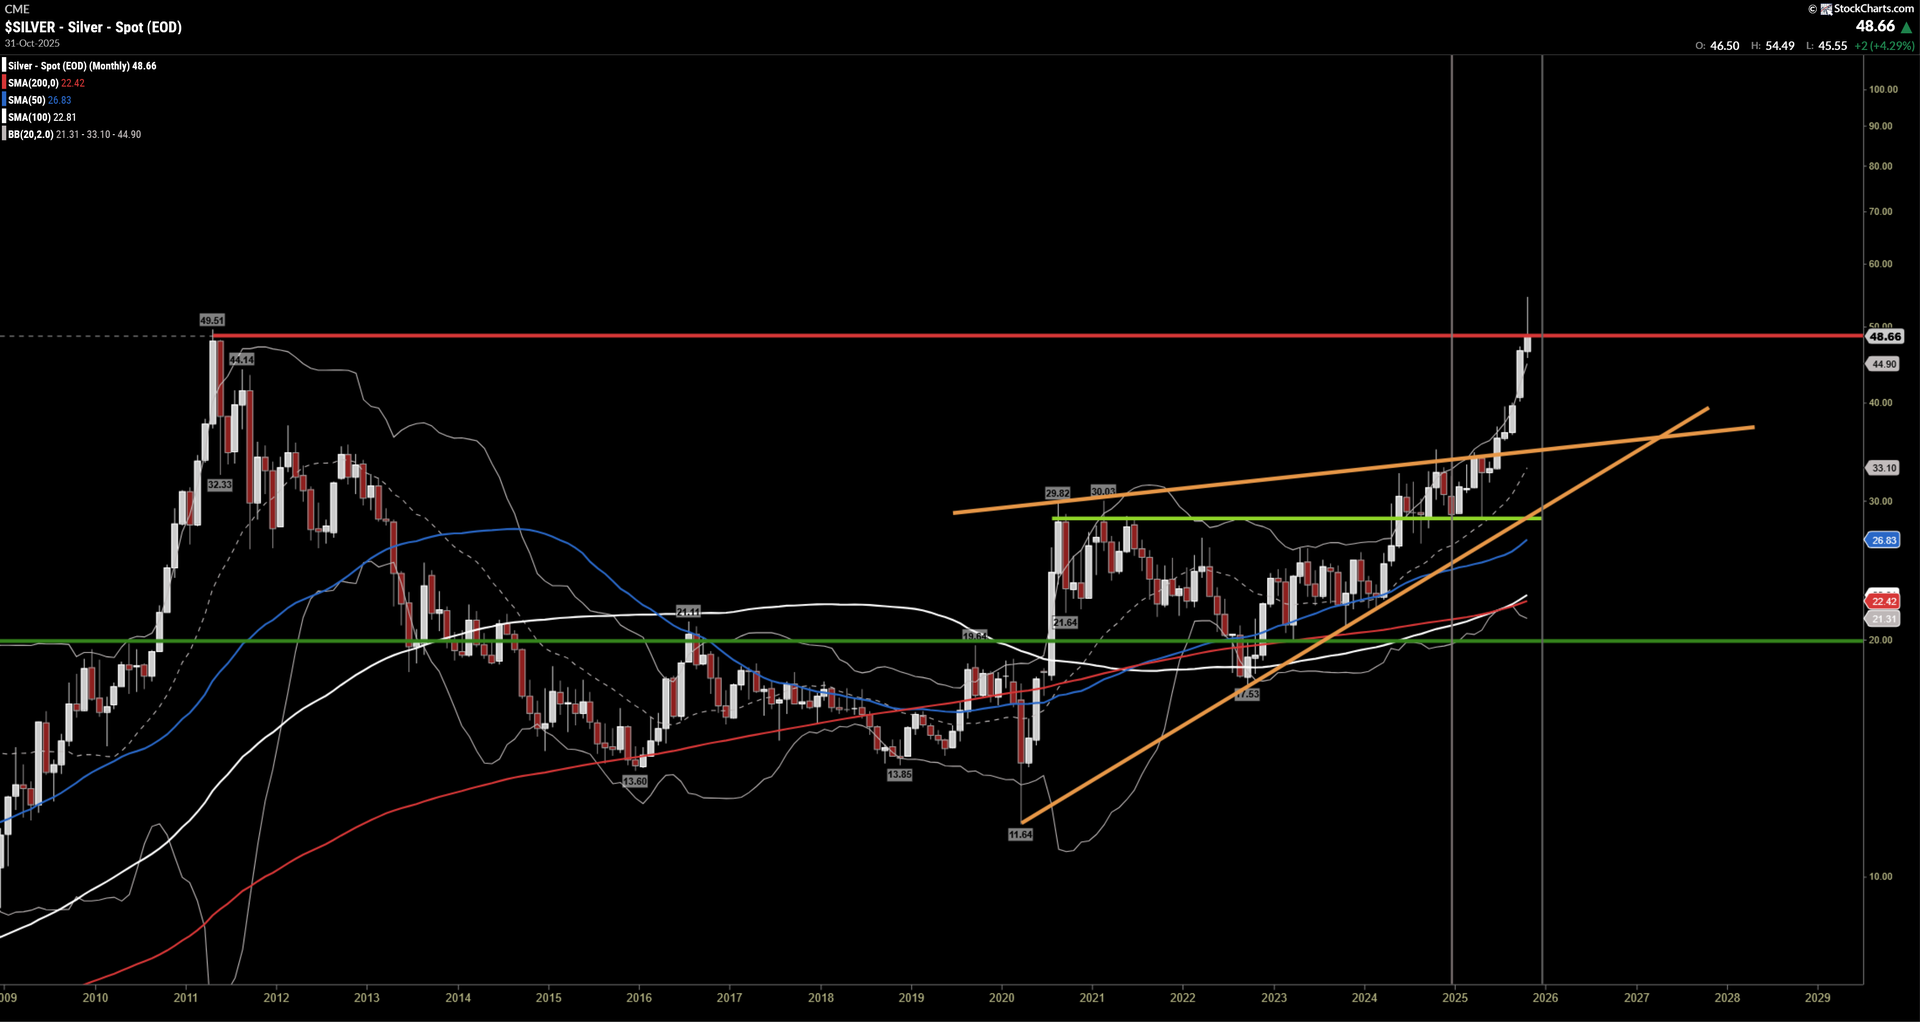The width and height of the screenshot is (1920, 1022).
Task: Click the 11.64 low price label
Action: [x=1020, y=834]
